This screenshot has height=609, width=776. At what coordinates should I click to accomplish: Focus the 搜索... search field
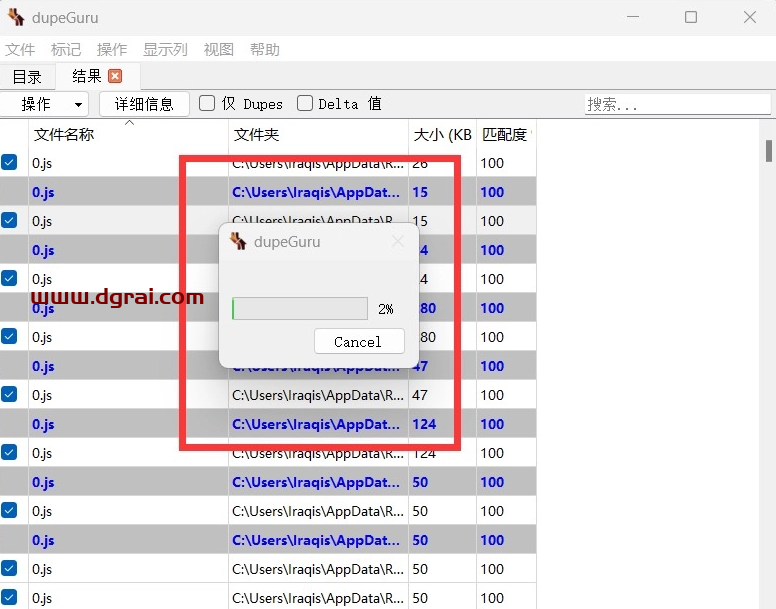(x=678, y=104)
